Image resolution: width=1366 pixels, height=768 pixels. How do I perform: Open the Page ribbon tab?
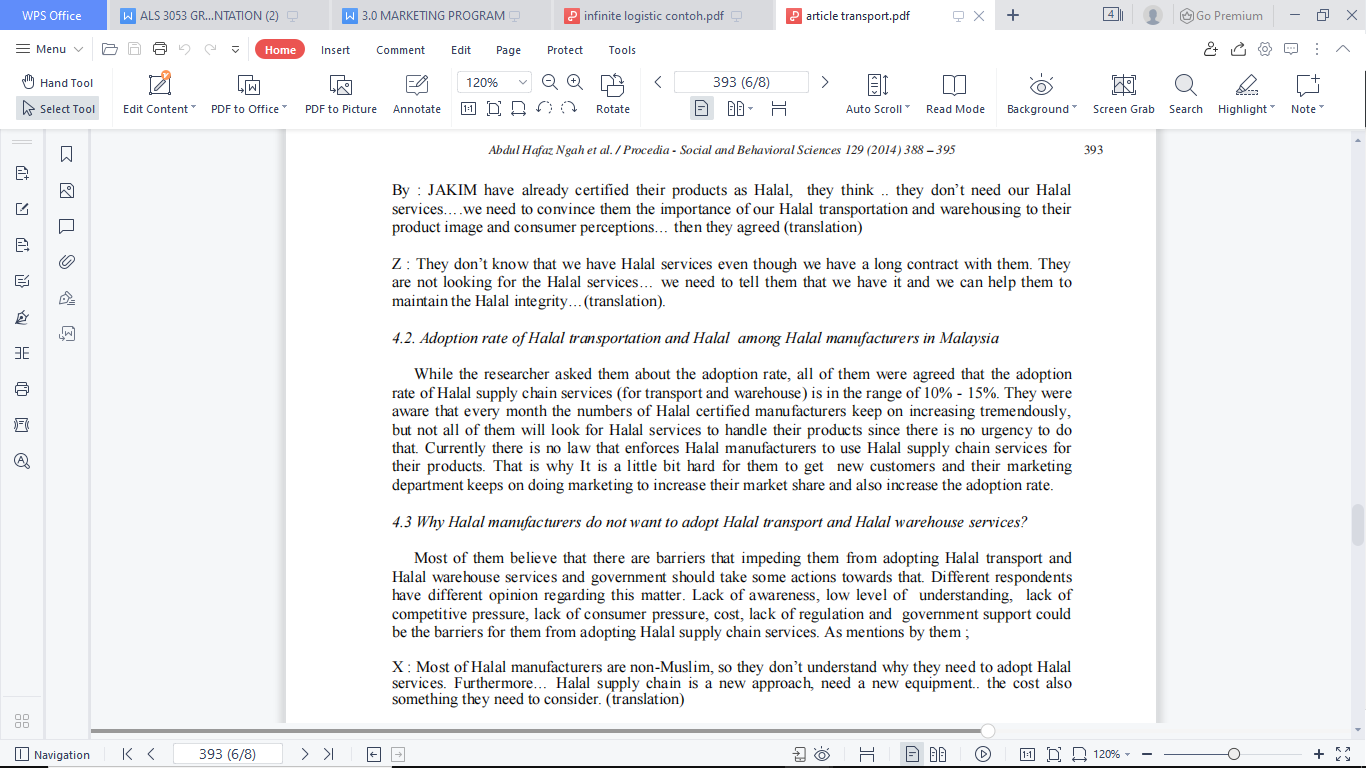[x=509, y=50]
